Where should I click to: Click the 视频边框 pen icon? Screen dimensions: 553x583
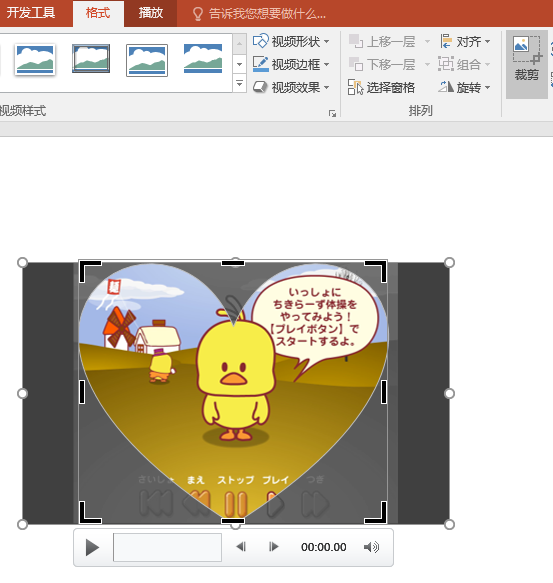click(x=260, y=64)
